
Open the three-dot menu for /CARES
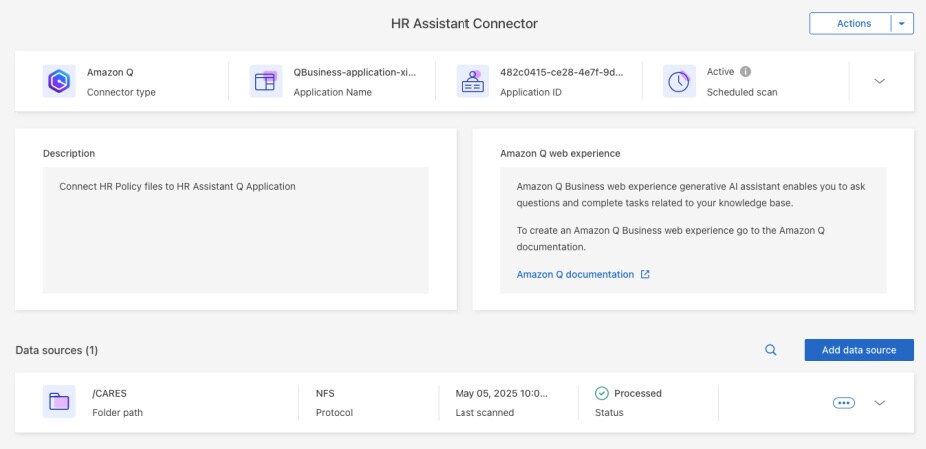[x=844, y=403]
